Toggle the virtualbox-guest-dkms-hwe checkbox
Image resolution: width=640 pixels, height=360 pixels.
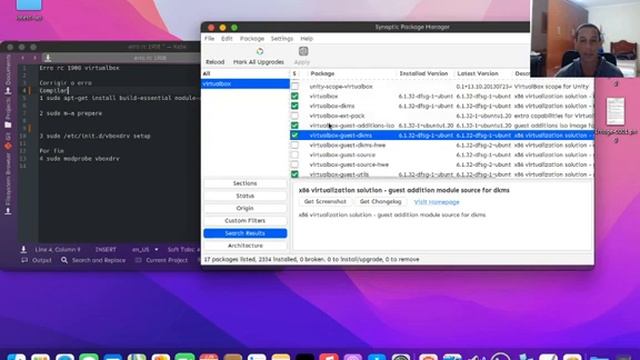(295, 145)
